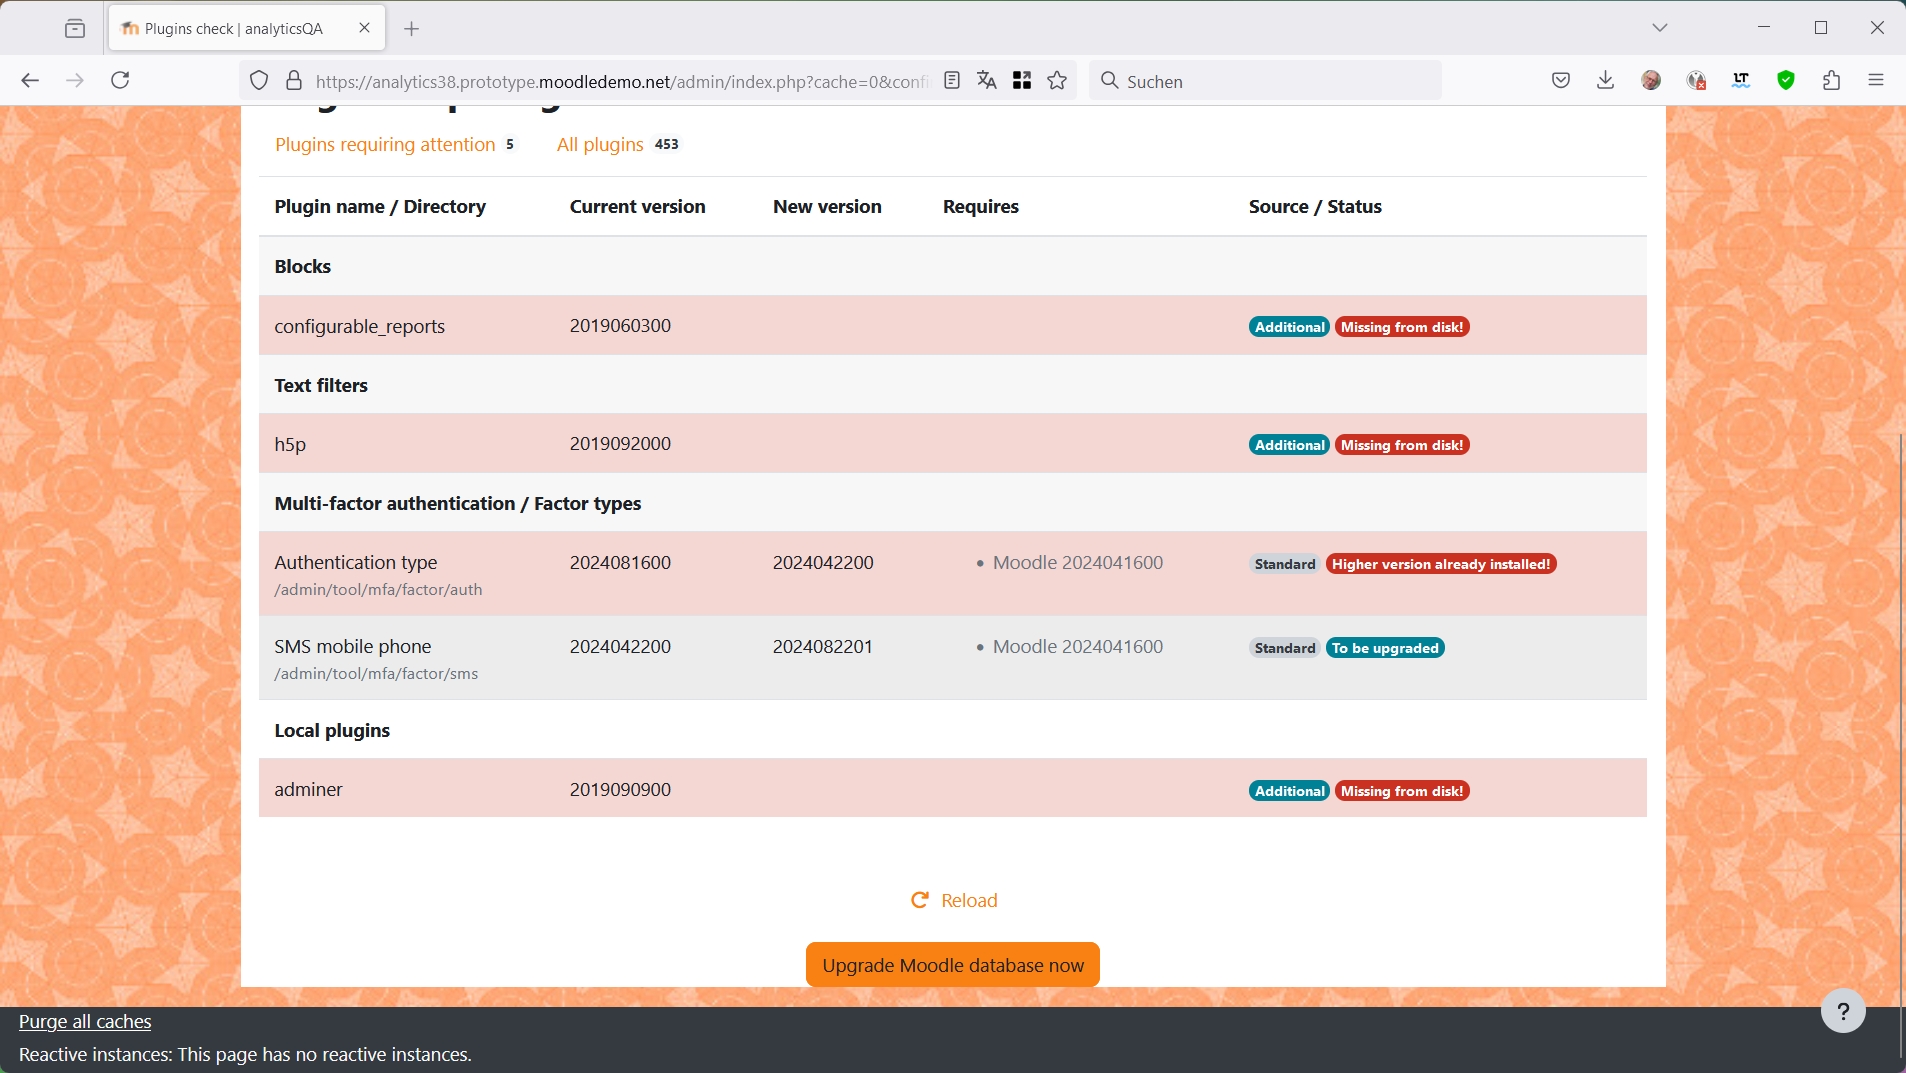Viewport: 1906px width, 1073px height.
Task: Click the forward navigation arrow
Action: (x=75, y=81)
